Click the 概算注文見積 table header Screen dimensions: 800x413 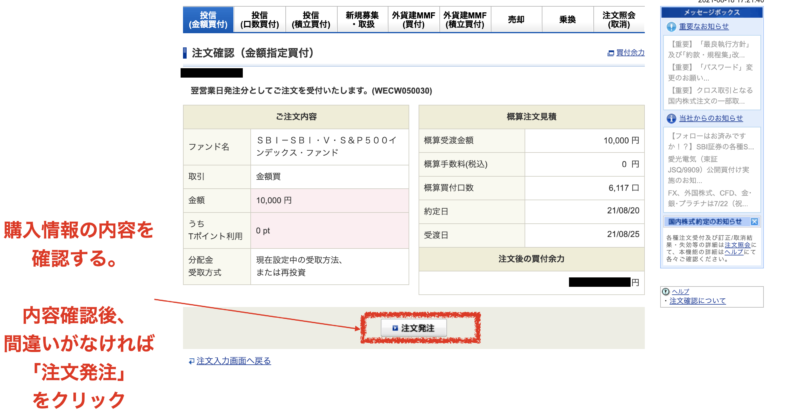(x=531, y=117)
